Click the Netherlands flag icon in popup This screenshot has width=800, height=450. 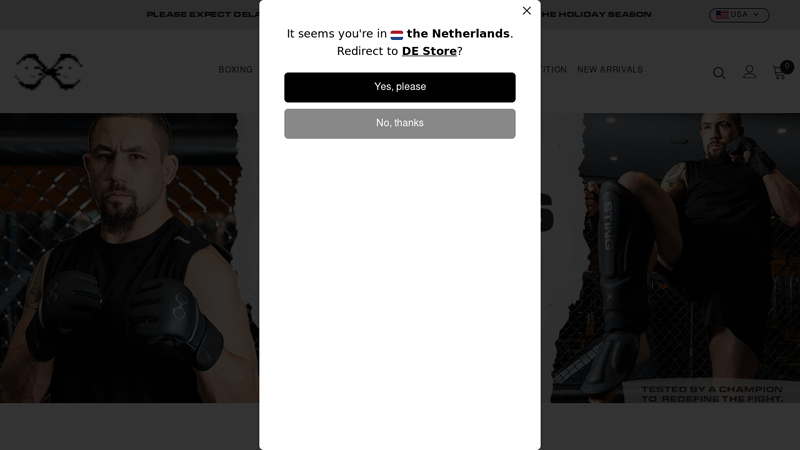(x=396, y=35)
